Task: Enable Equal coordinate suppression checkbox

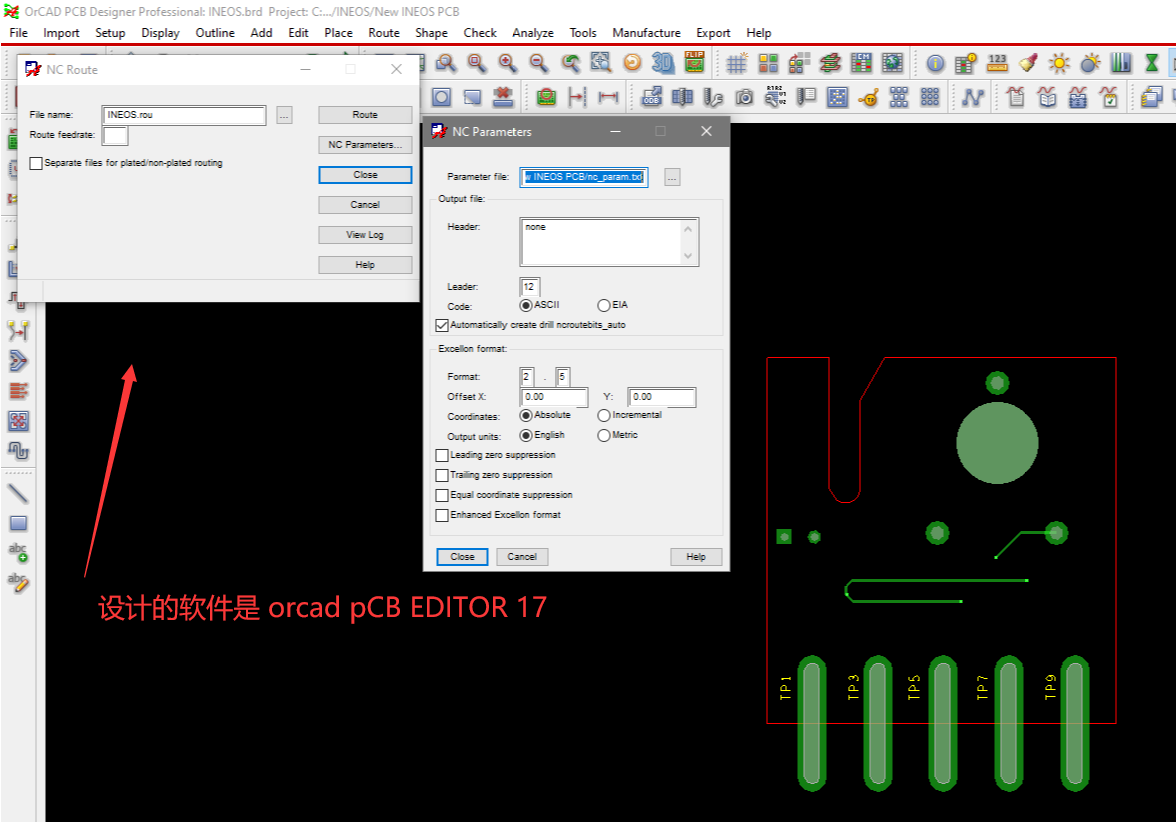Action: click(x=442, y=496)
